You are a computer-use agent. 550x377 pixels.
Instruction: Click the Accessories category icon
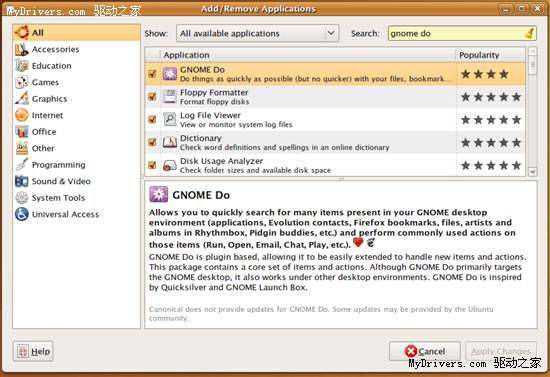tap(21, 49)
